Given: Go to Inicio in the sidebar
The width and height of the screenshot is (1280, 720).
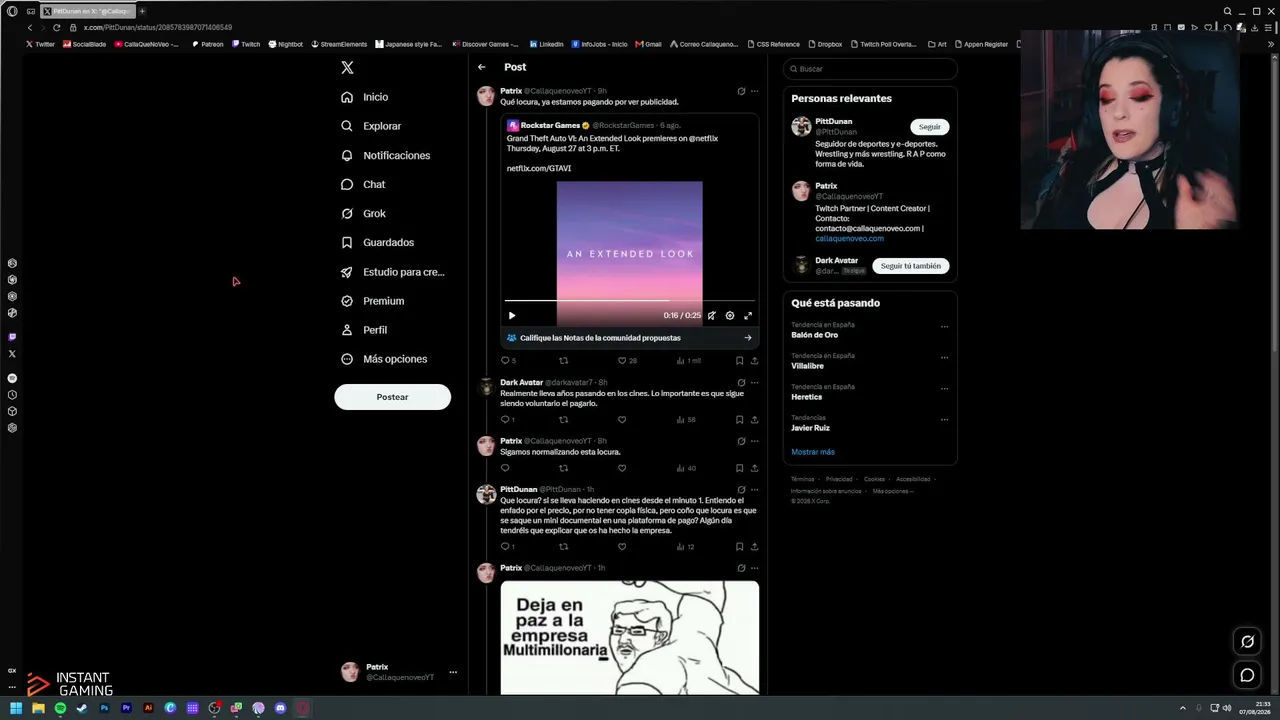Looking at the screenshot, I should coord(364,97).
